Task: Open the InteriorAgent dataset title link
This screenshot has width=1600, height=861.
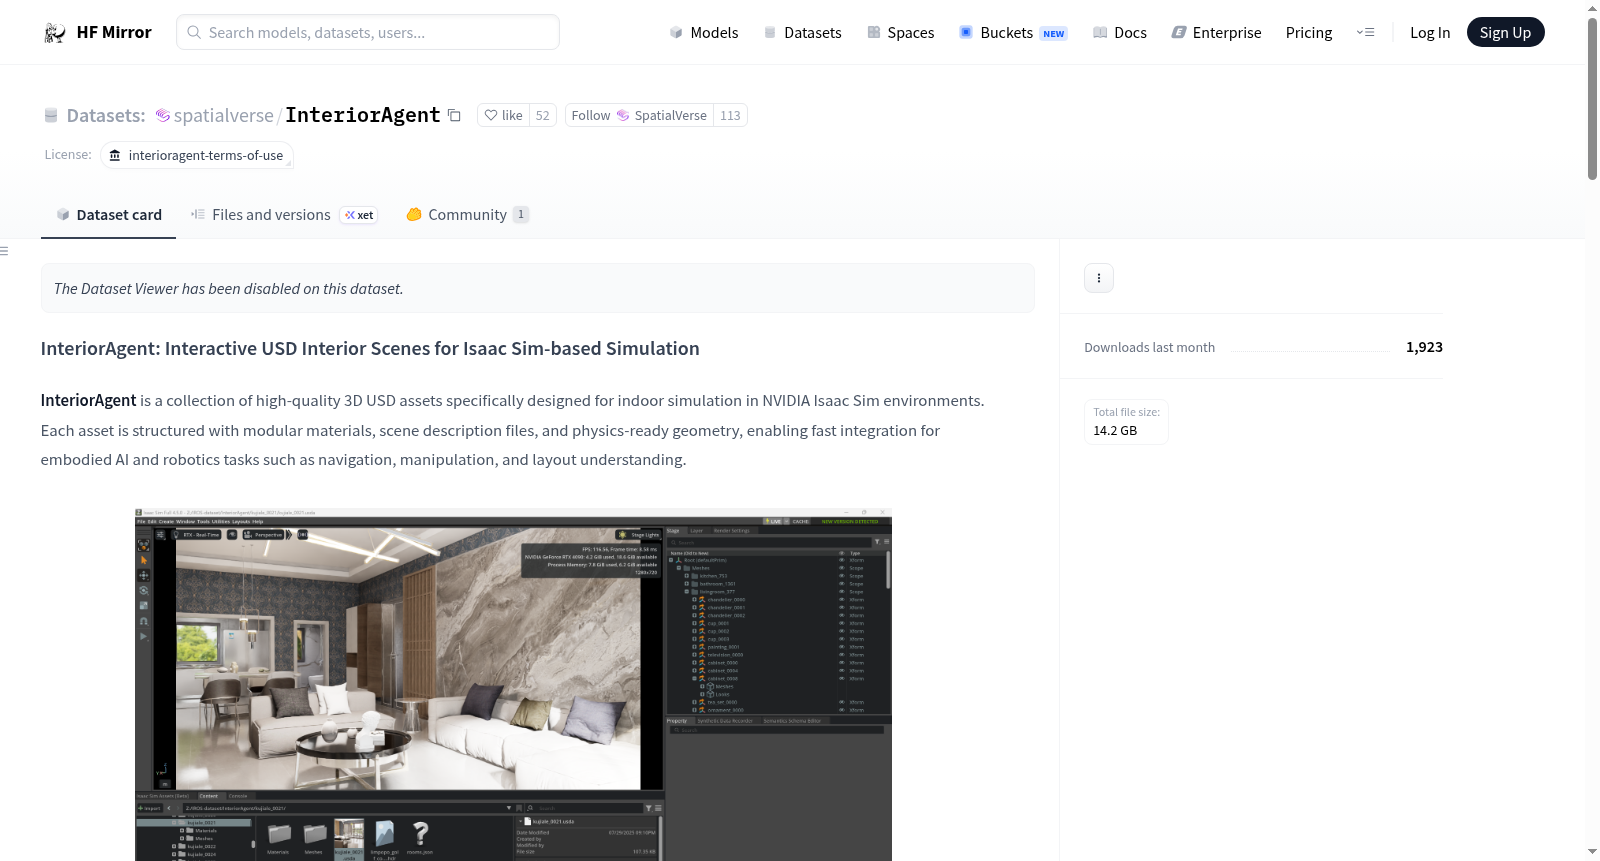Action: 362,115
